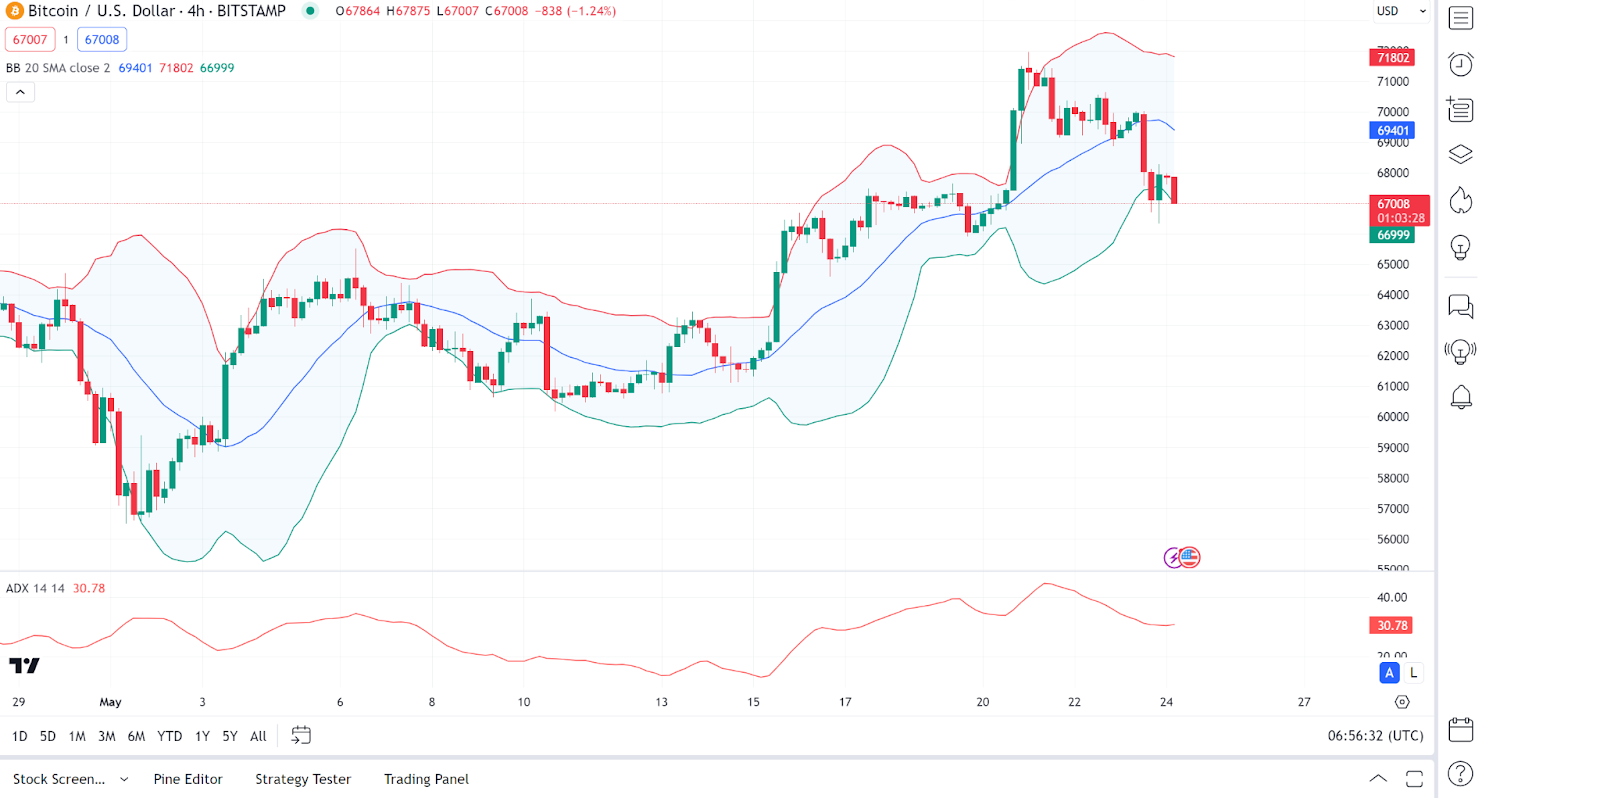Select the All time range

tap(258, 736)
